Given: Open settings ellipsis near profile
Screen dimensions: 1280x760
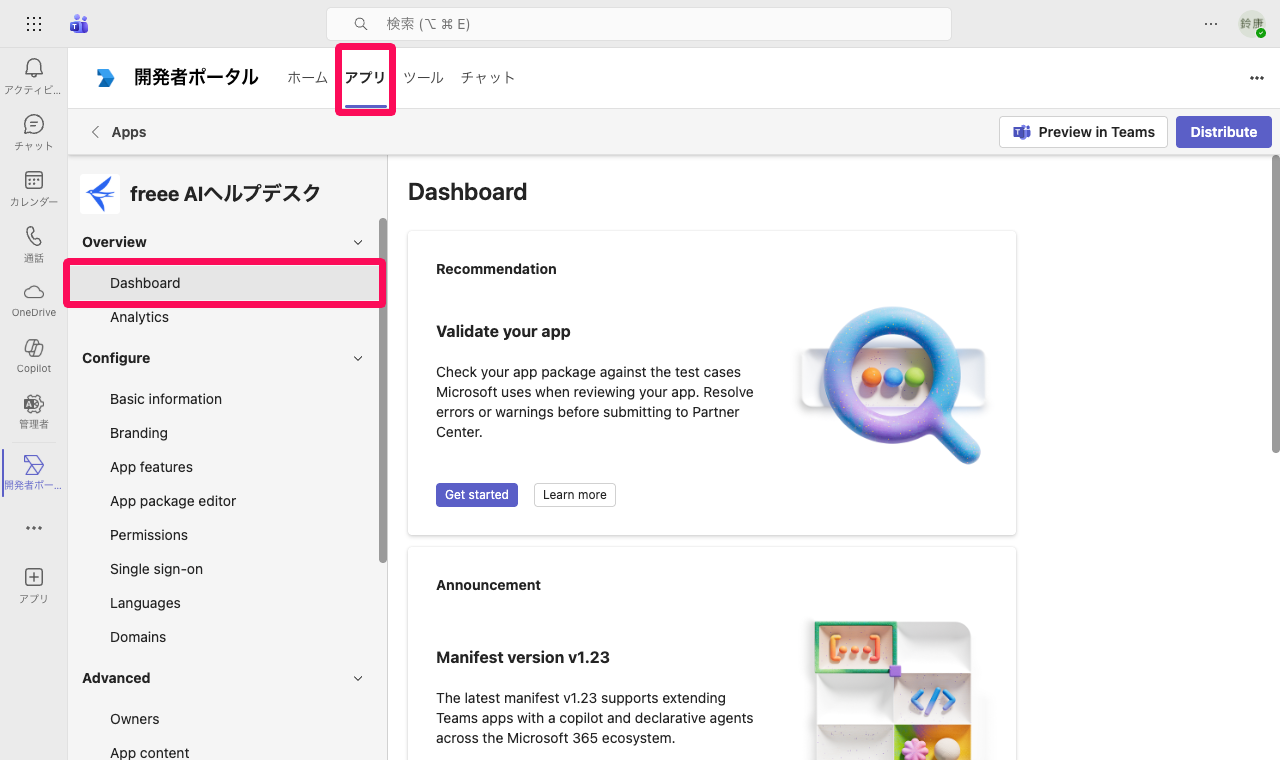Looking at the screenshot, I should coord(1211,24).
